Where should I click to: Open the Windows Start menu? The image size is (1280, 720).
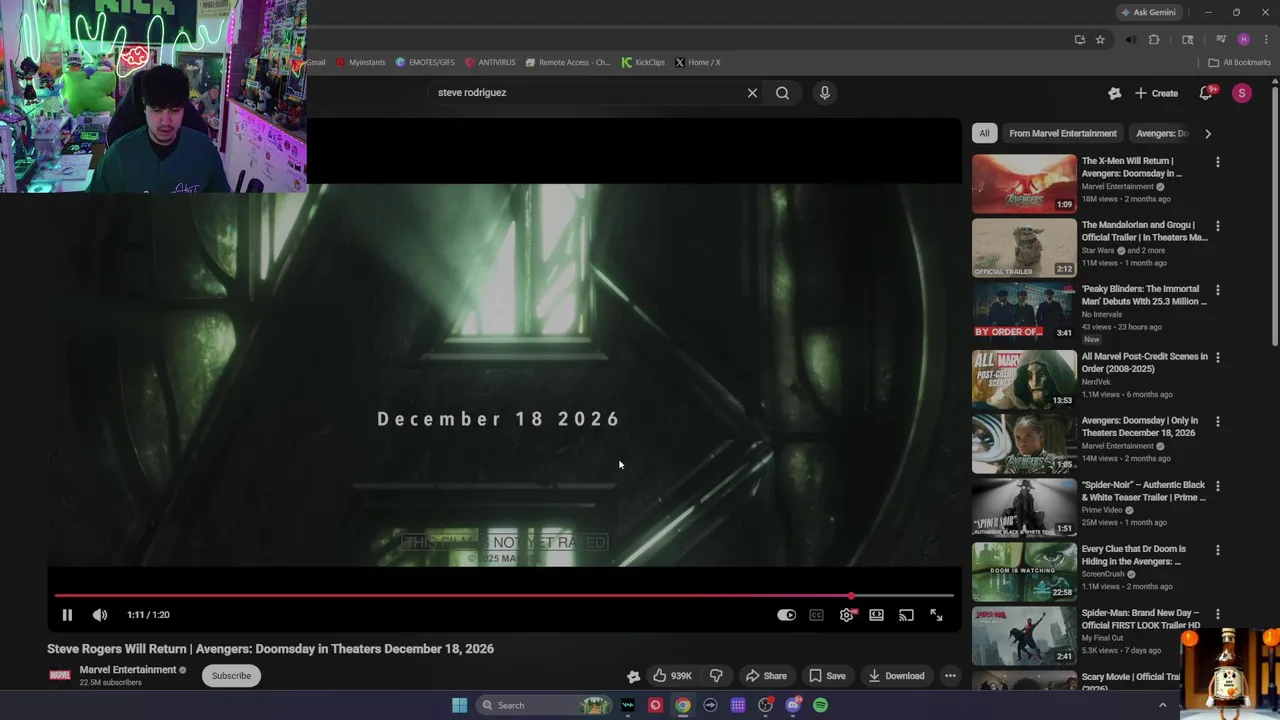[x=459, y=705]
